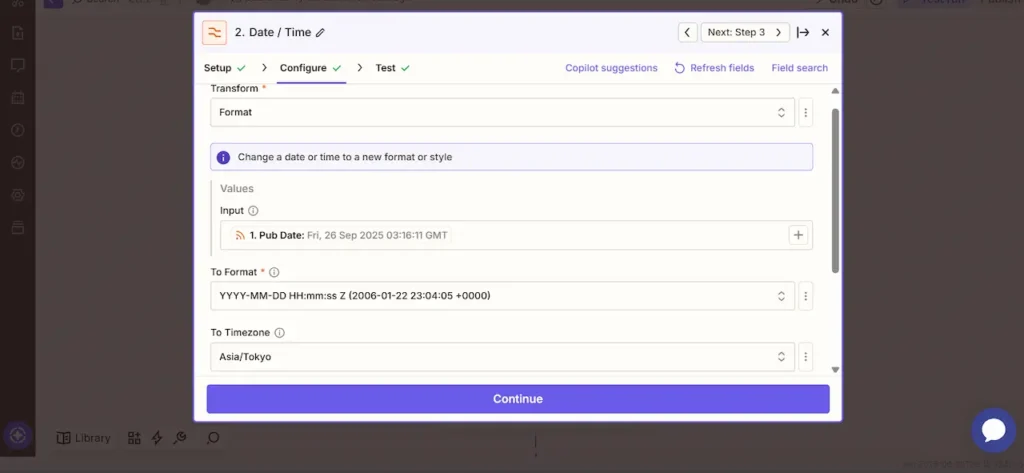Click the pencil icon to rename step
Image resolution: width=1024 pixels, height=473 pixels.
pos(320,33)
